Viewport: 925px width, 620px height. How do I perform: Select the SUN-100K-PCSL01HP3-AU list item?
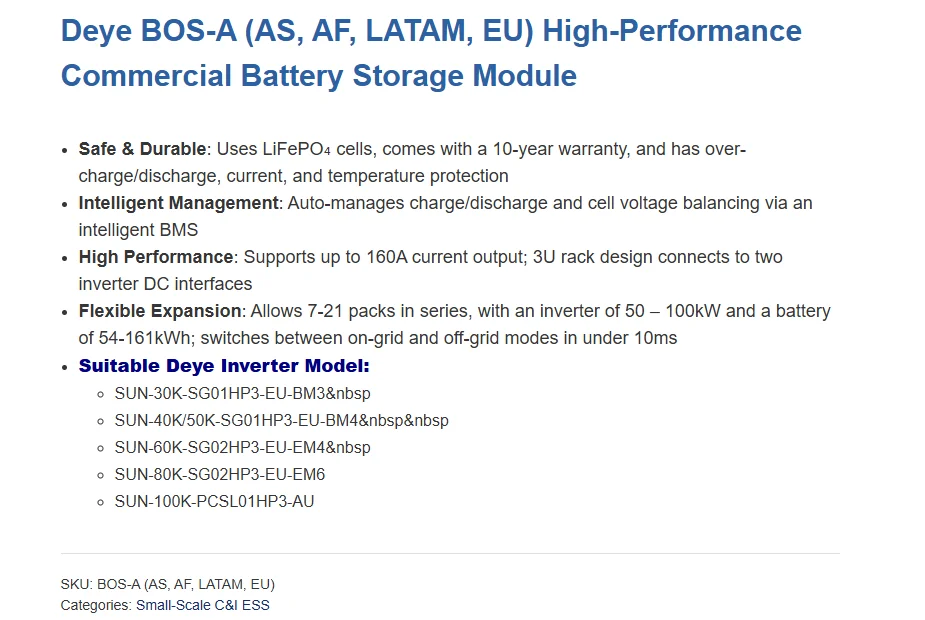pos(214,501)
